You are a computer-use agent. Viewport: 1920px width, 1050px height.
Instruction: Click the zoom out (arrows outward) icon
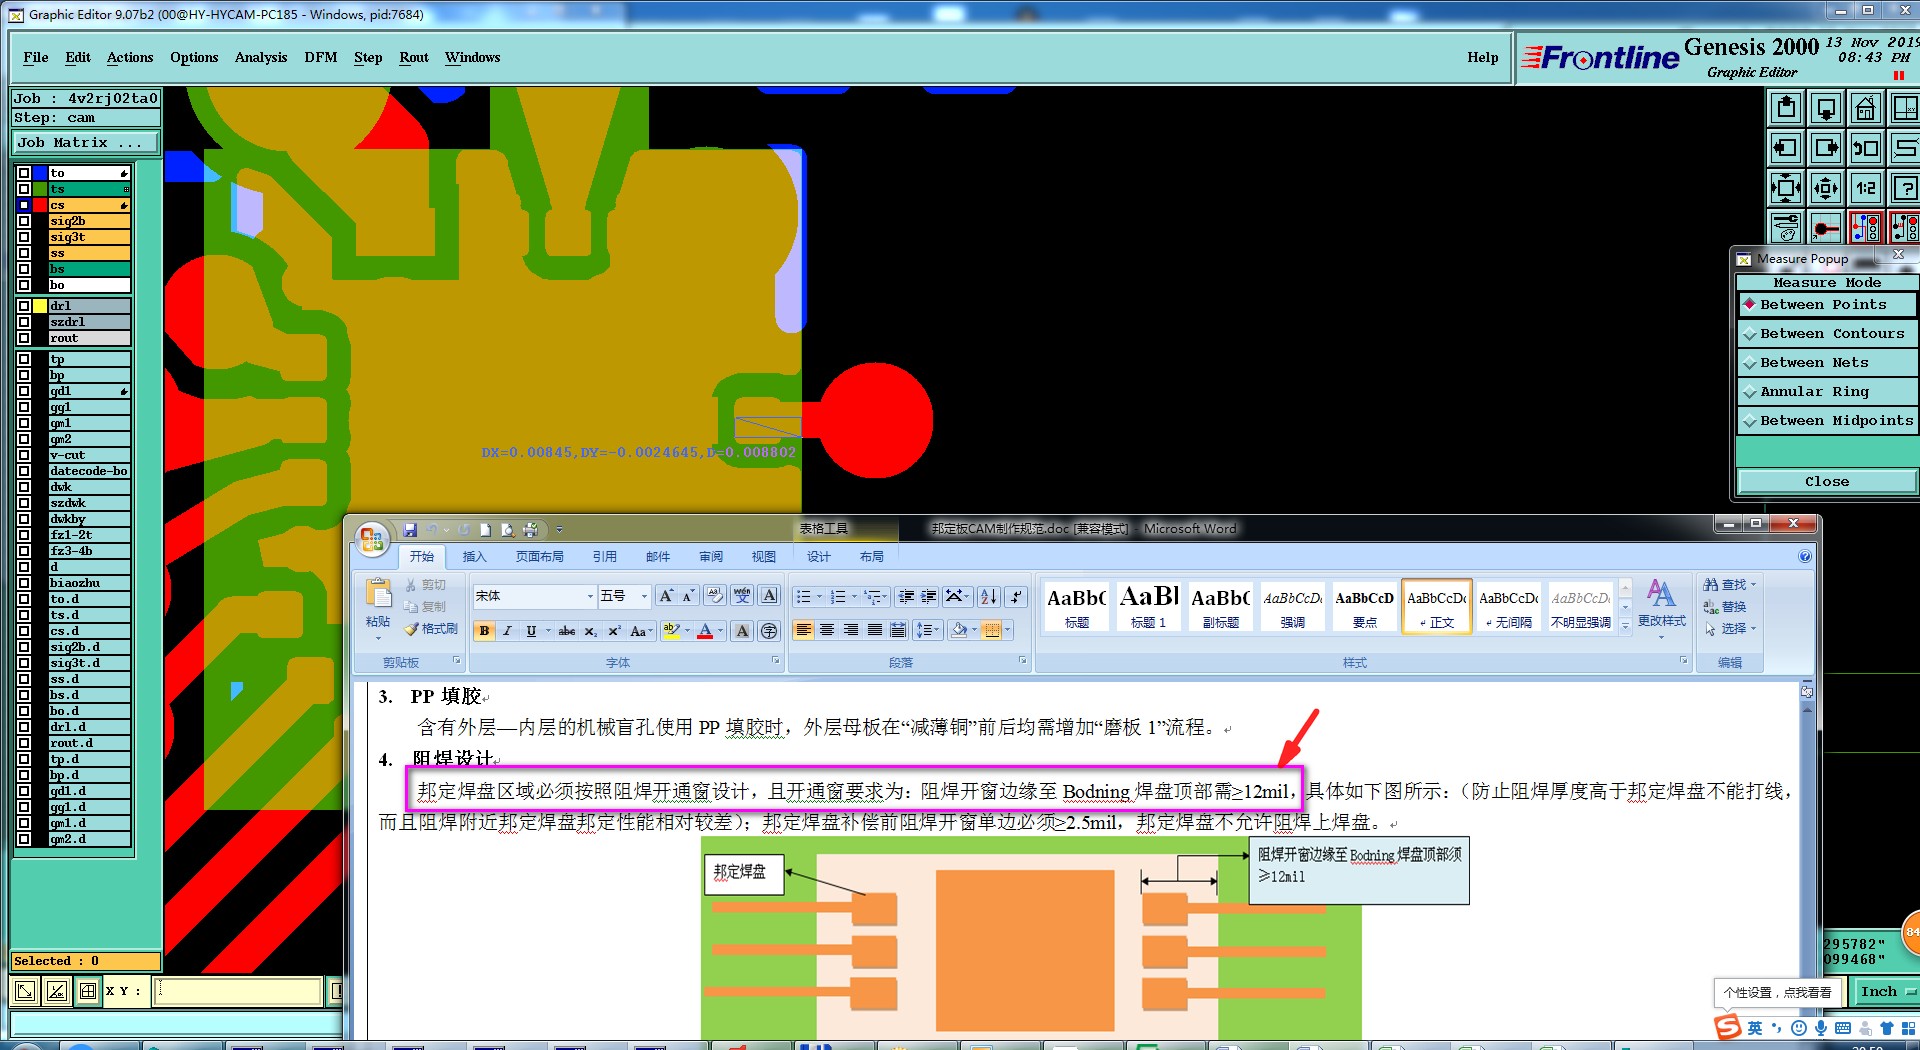[x=1826, y=188]
